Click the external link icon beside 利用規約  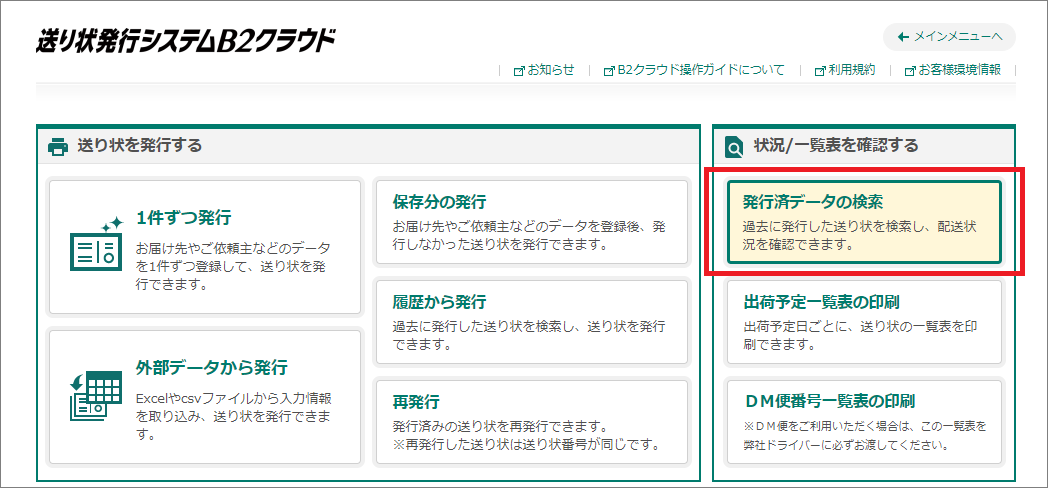[x=820, y=70]
